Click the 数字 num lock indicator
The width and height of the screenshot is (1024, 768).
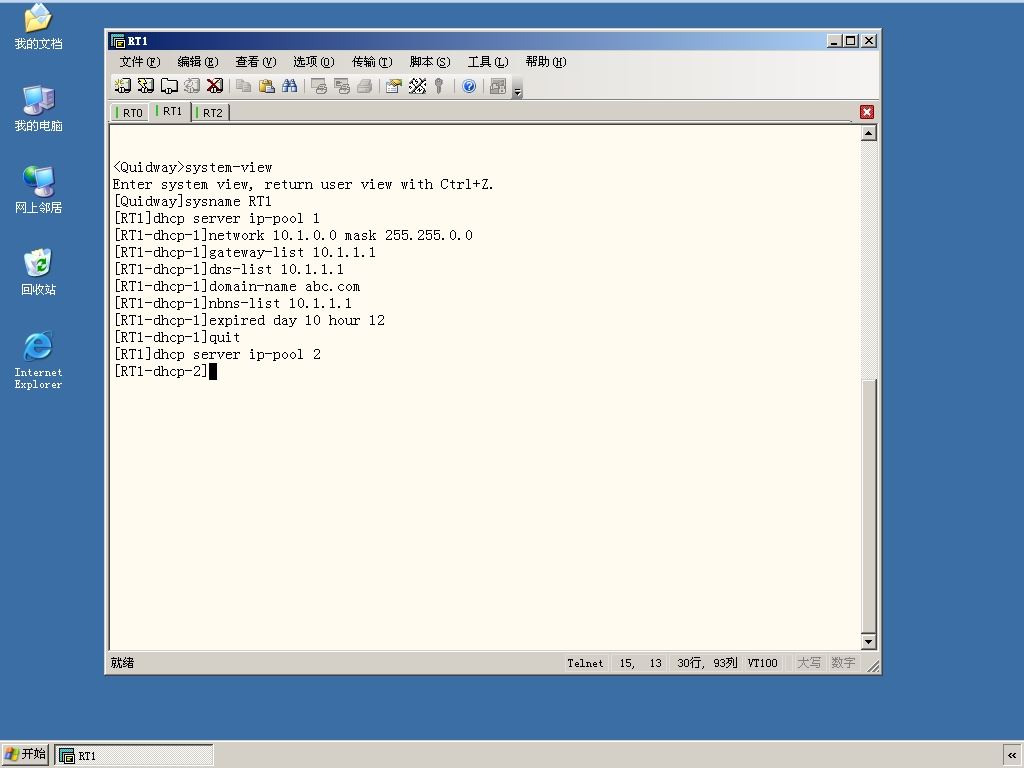(x=843, y=664)
